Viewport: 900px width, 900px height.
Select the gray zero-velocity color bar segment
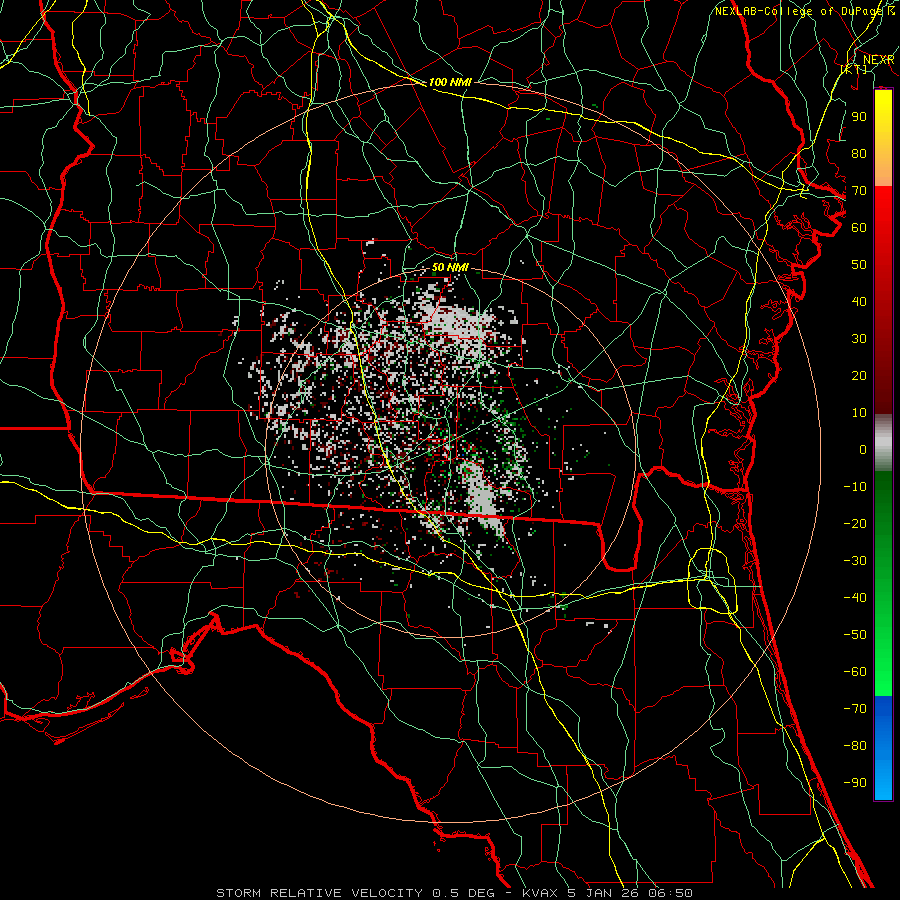pos(883,442)
